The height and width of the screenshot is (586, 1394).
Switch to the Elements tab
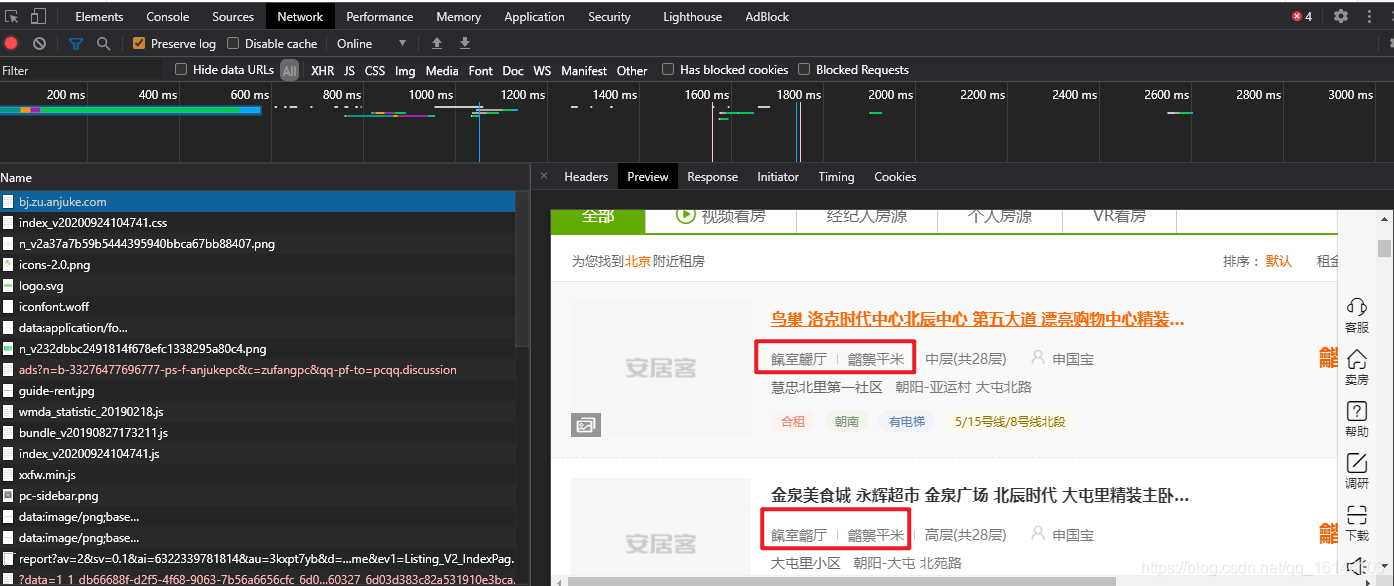[x=99, y=16]
